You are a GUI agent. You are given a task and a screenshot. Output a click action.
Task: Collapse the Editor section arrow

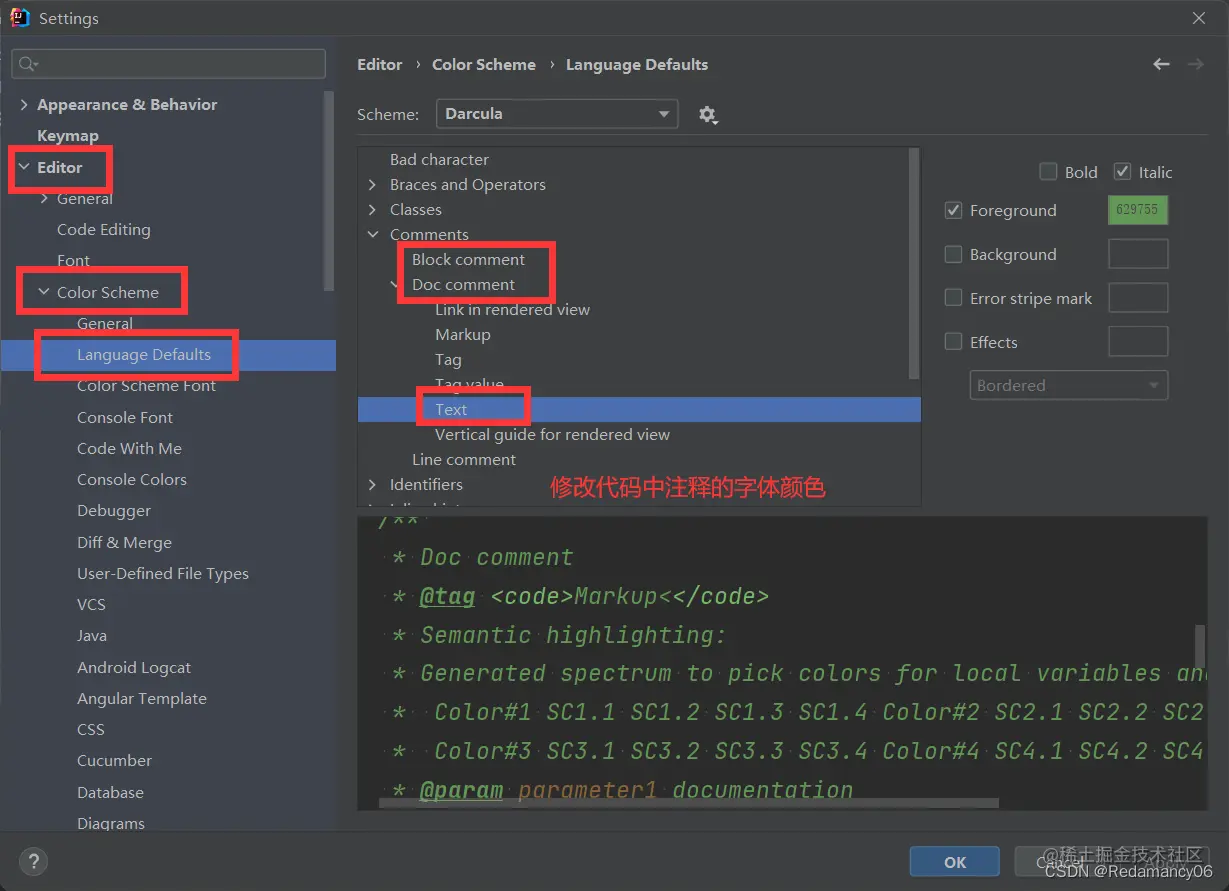click(24, 167)
